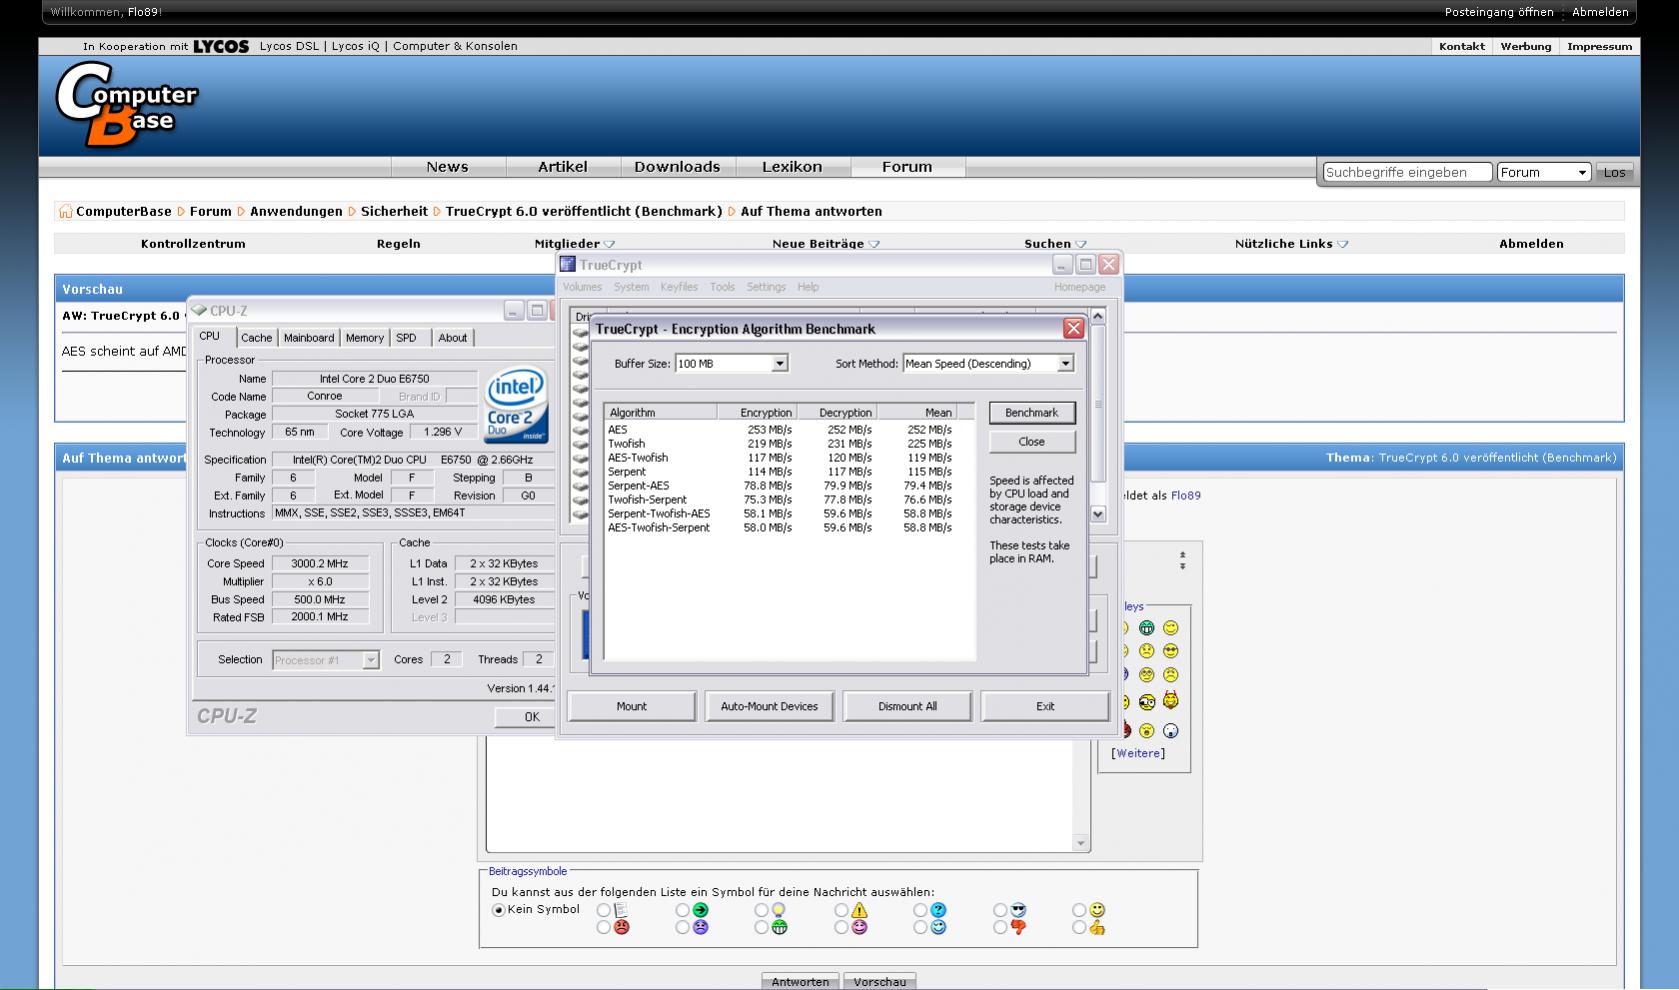Select the warning triangle radio button
The width and height of the screenshot is (1679, 990).
841,910
